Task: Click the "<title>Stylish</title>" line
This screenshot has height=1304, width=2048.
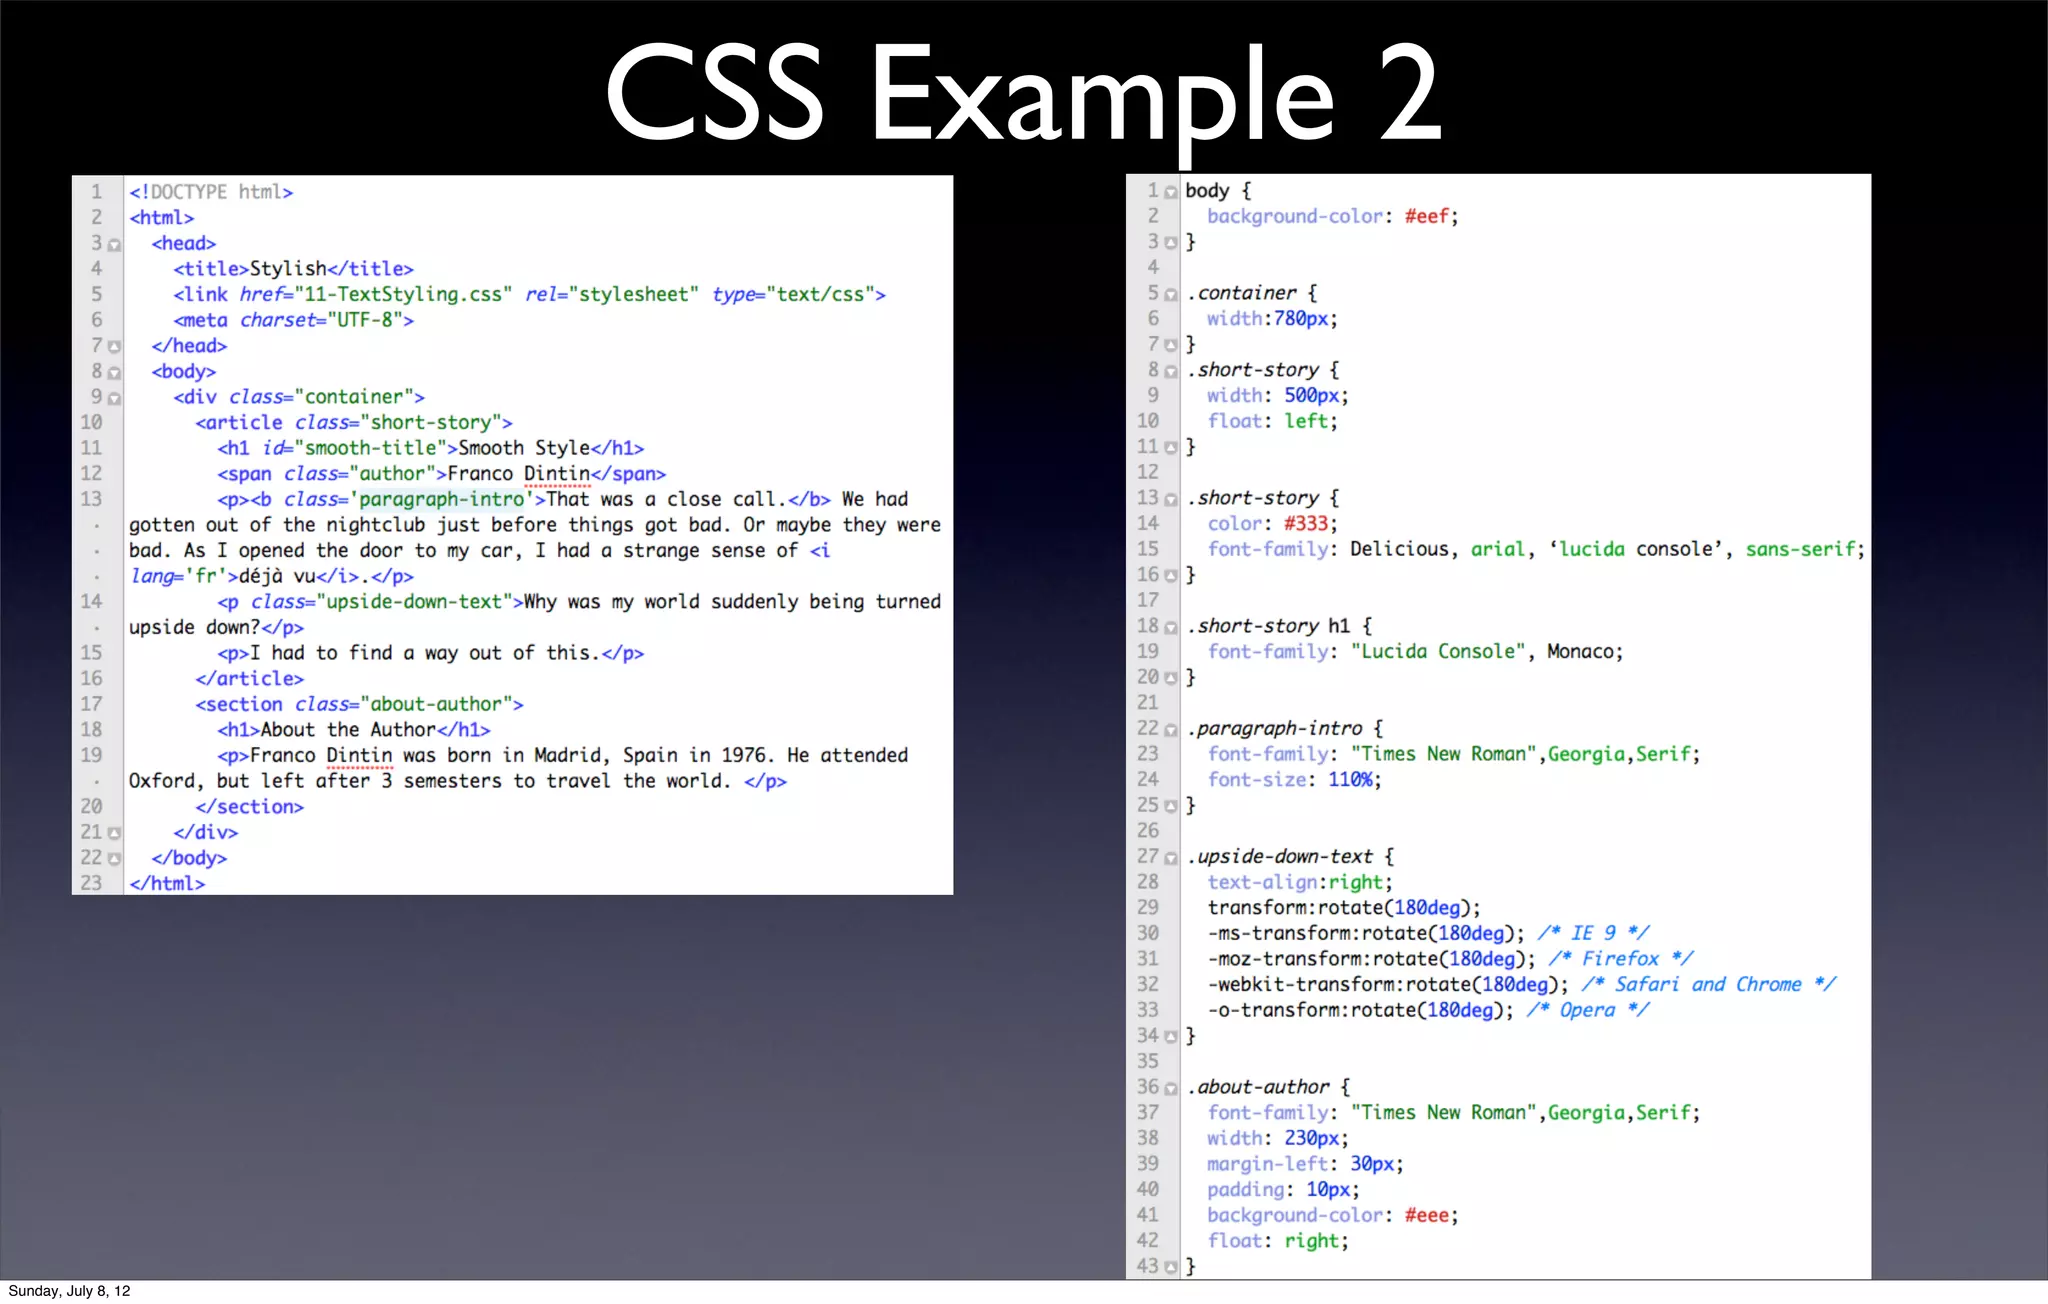Action: 293,269
